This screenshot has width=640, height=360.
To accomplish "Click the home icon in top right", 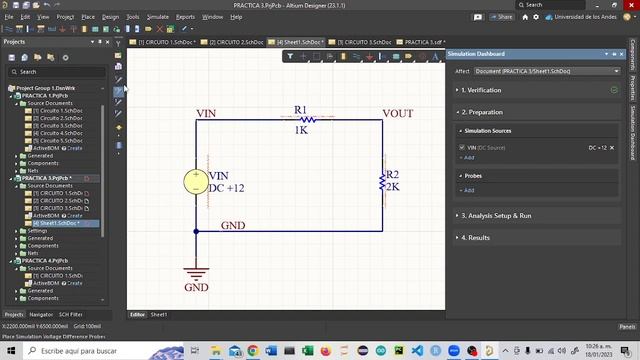I will 525,17.
